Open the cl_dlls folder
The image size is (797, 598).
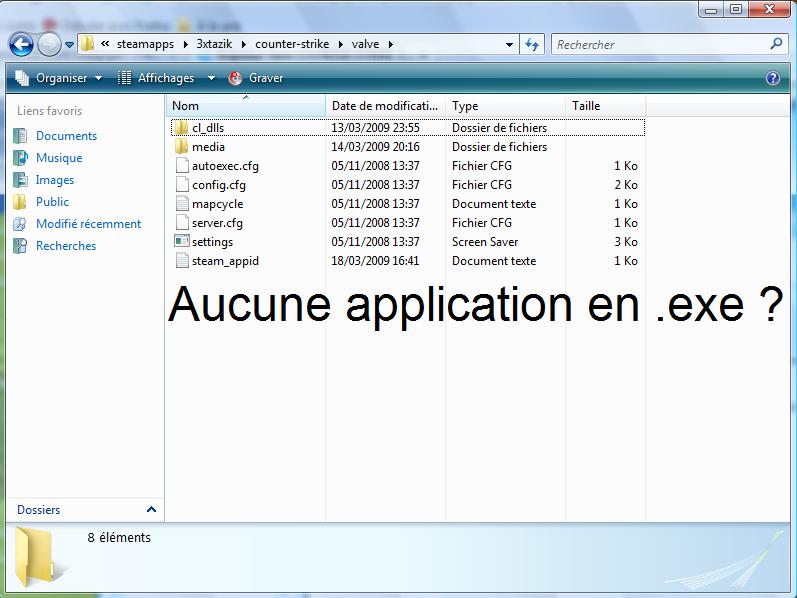[207, 128]
